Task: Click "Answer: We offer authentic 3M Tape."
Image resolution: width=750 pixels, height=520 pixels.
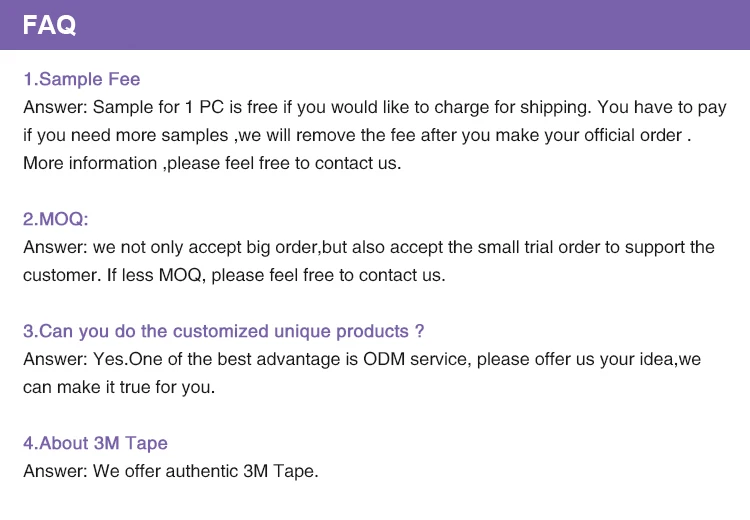Action: point(171,471)
